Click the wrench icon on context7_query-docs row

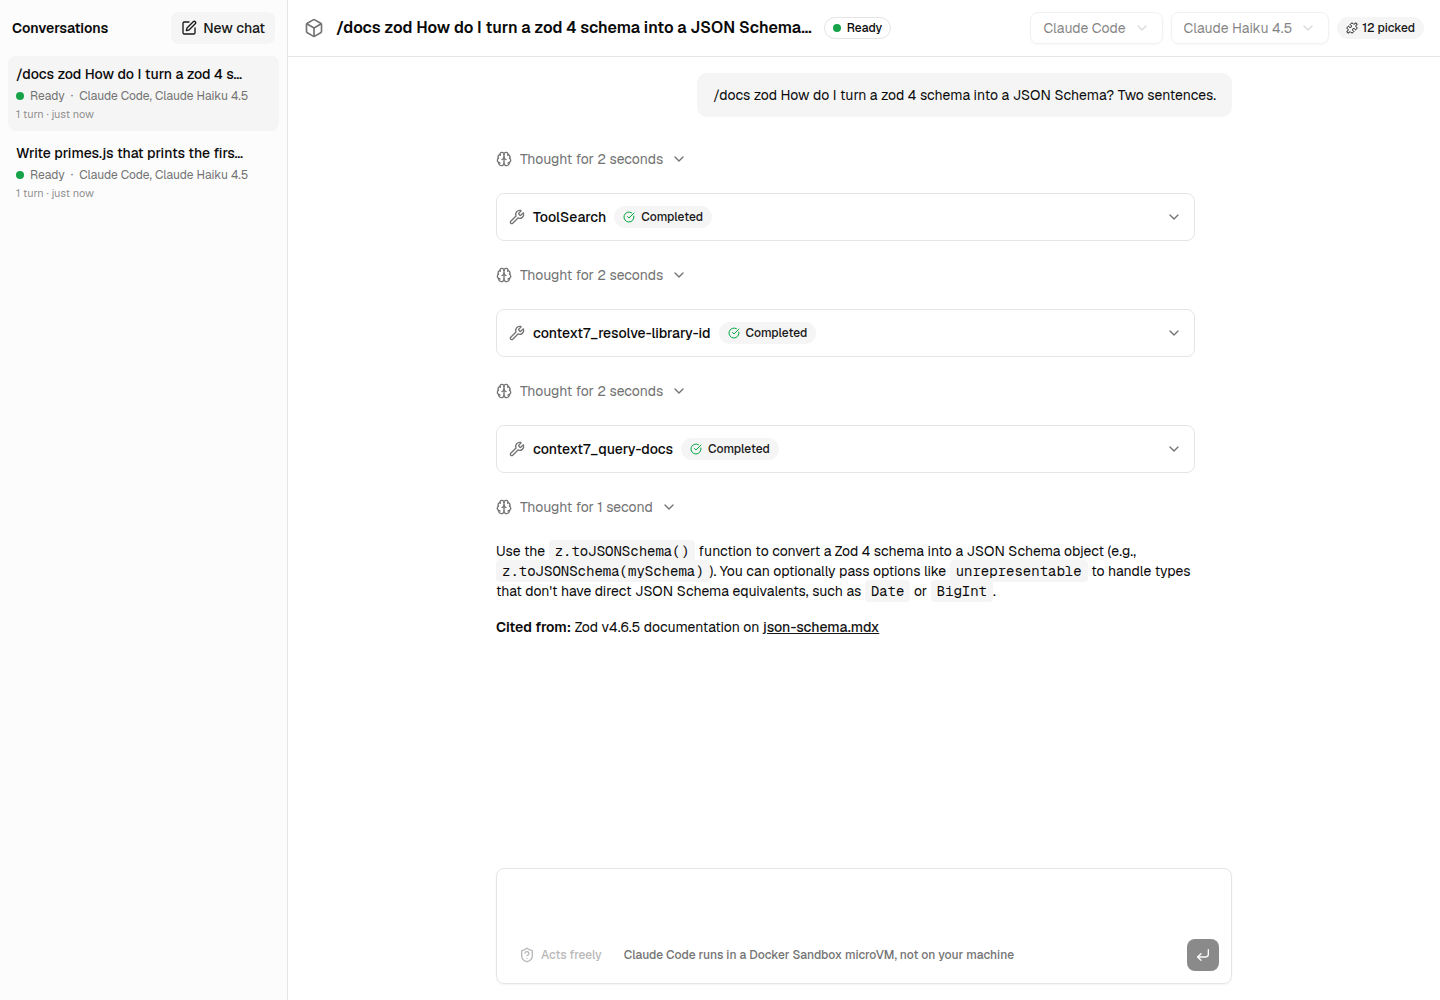coord(517,449)
